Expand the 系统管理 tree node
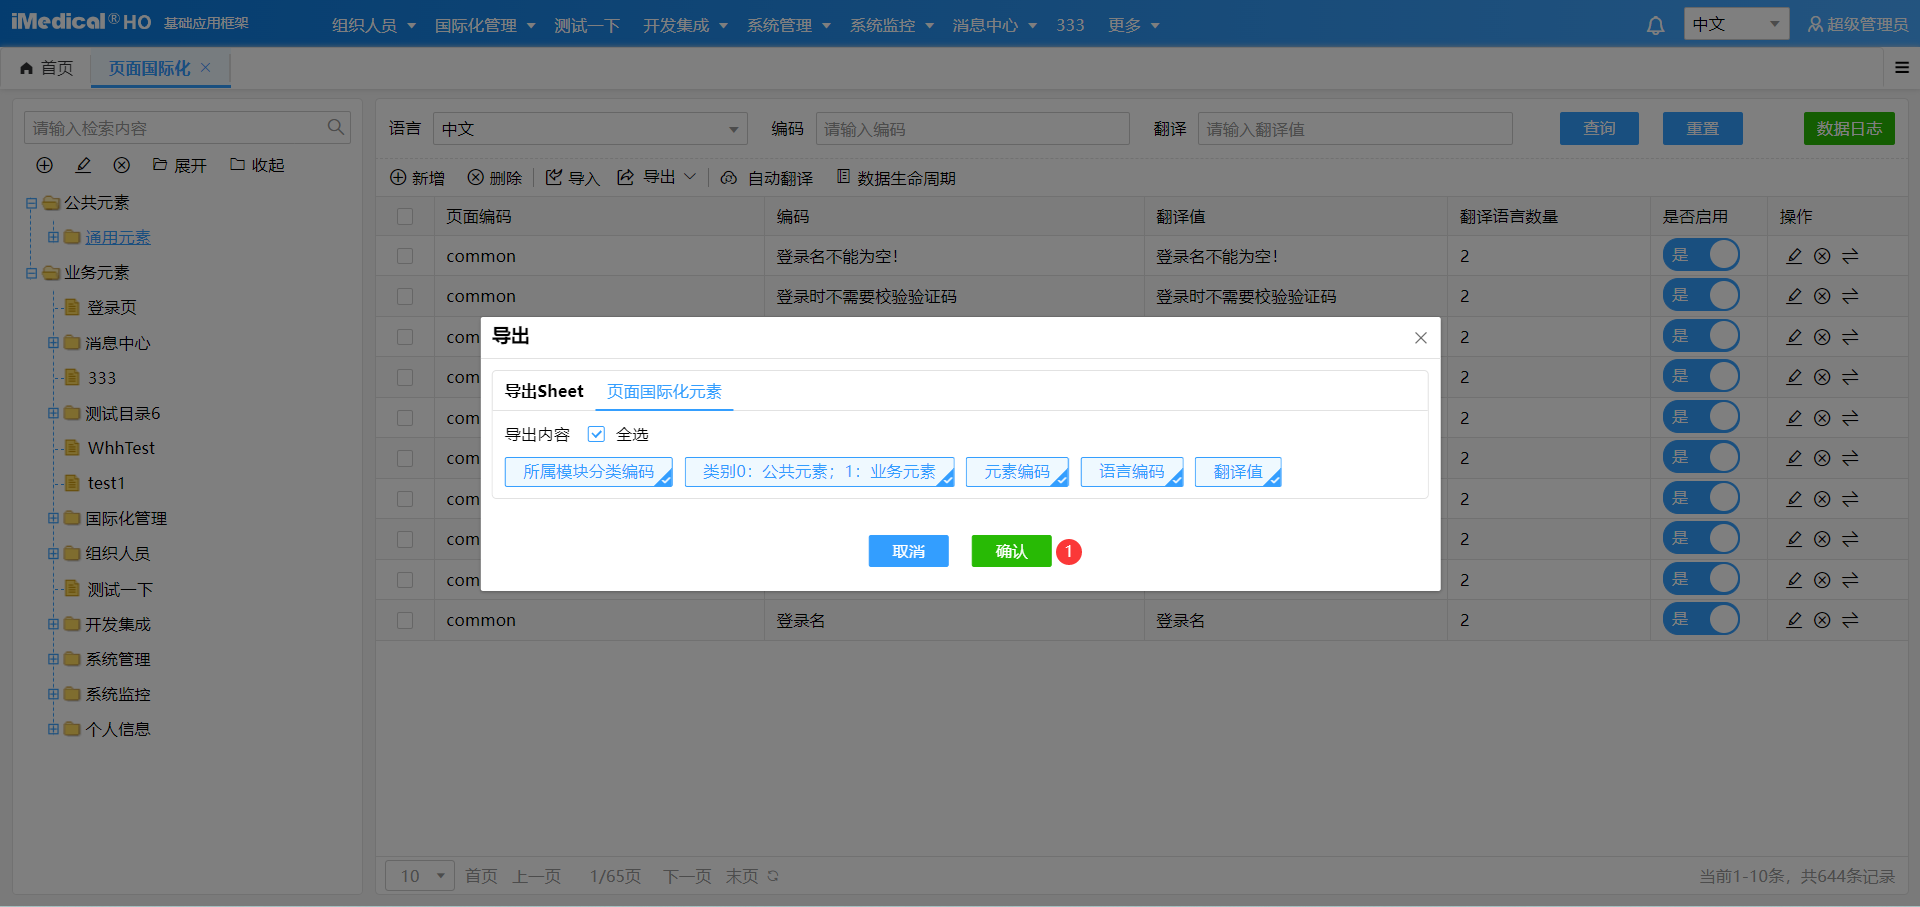 pos(53,659)
